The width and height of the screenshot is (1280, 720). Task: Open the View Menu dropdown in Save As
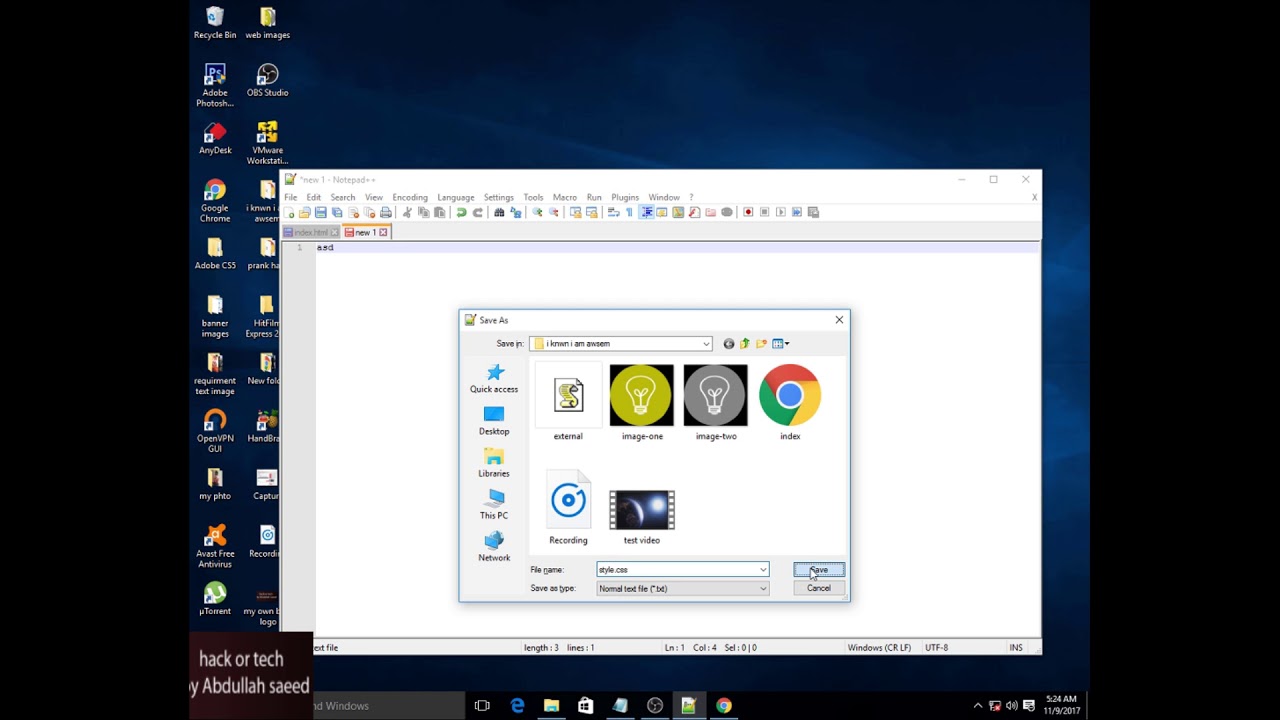click(x=781, y=344)
